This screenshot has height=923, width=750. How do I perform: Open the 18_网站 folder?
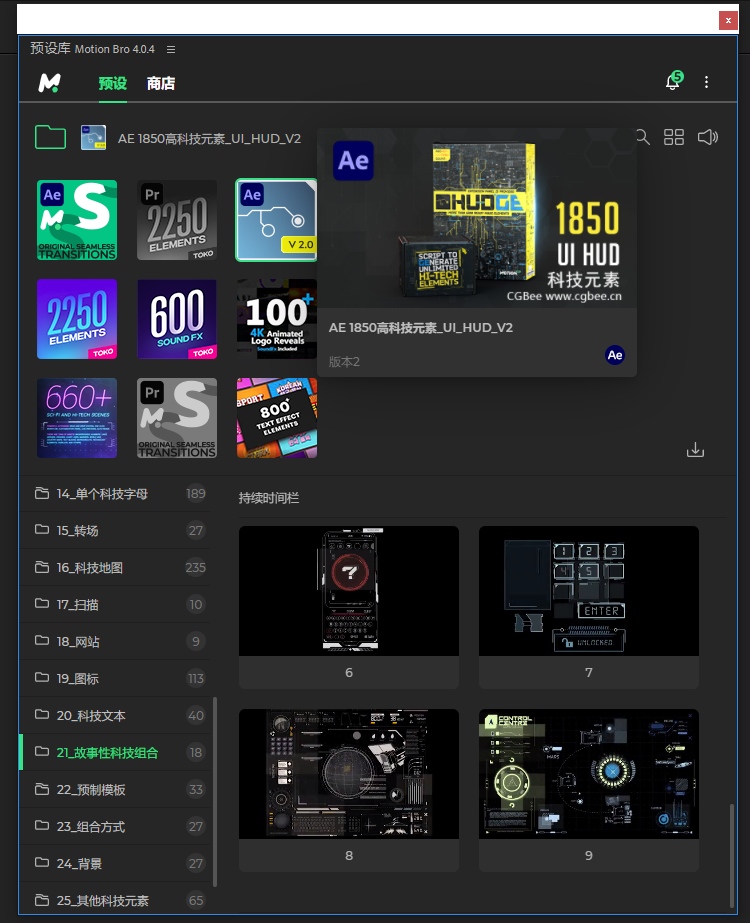tap(115, 641)
